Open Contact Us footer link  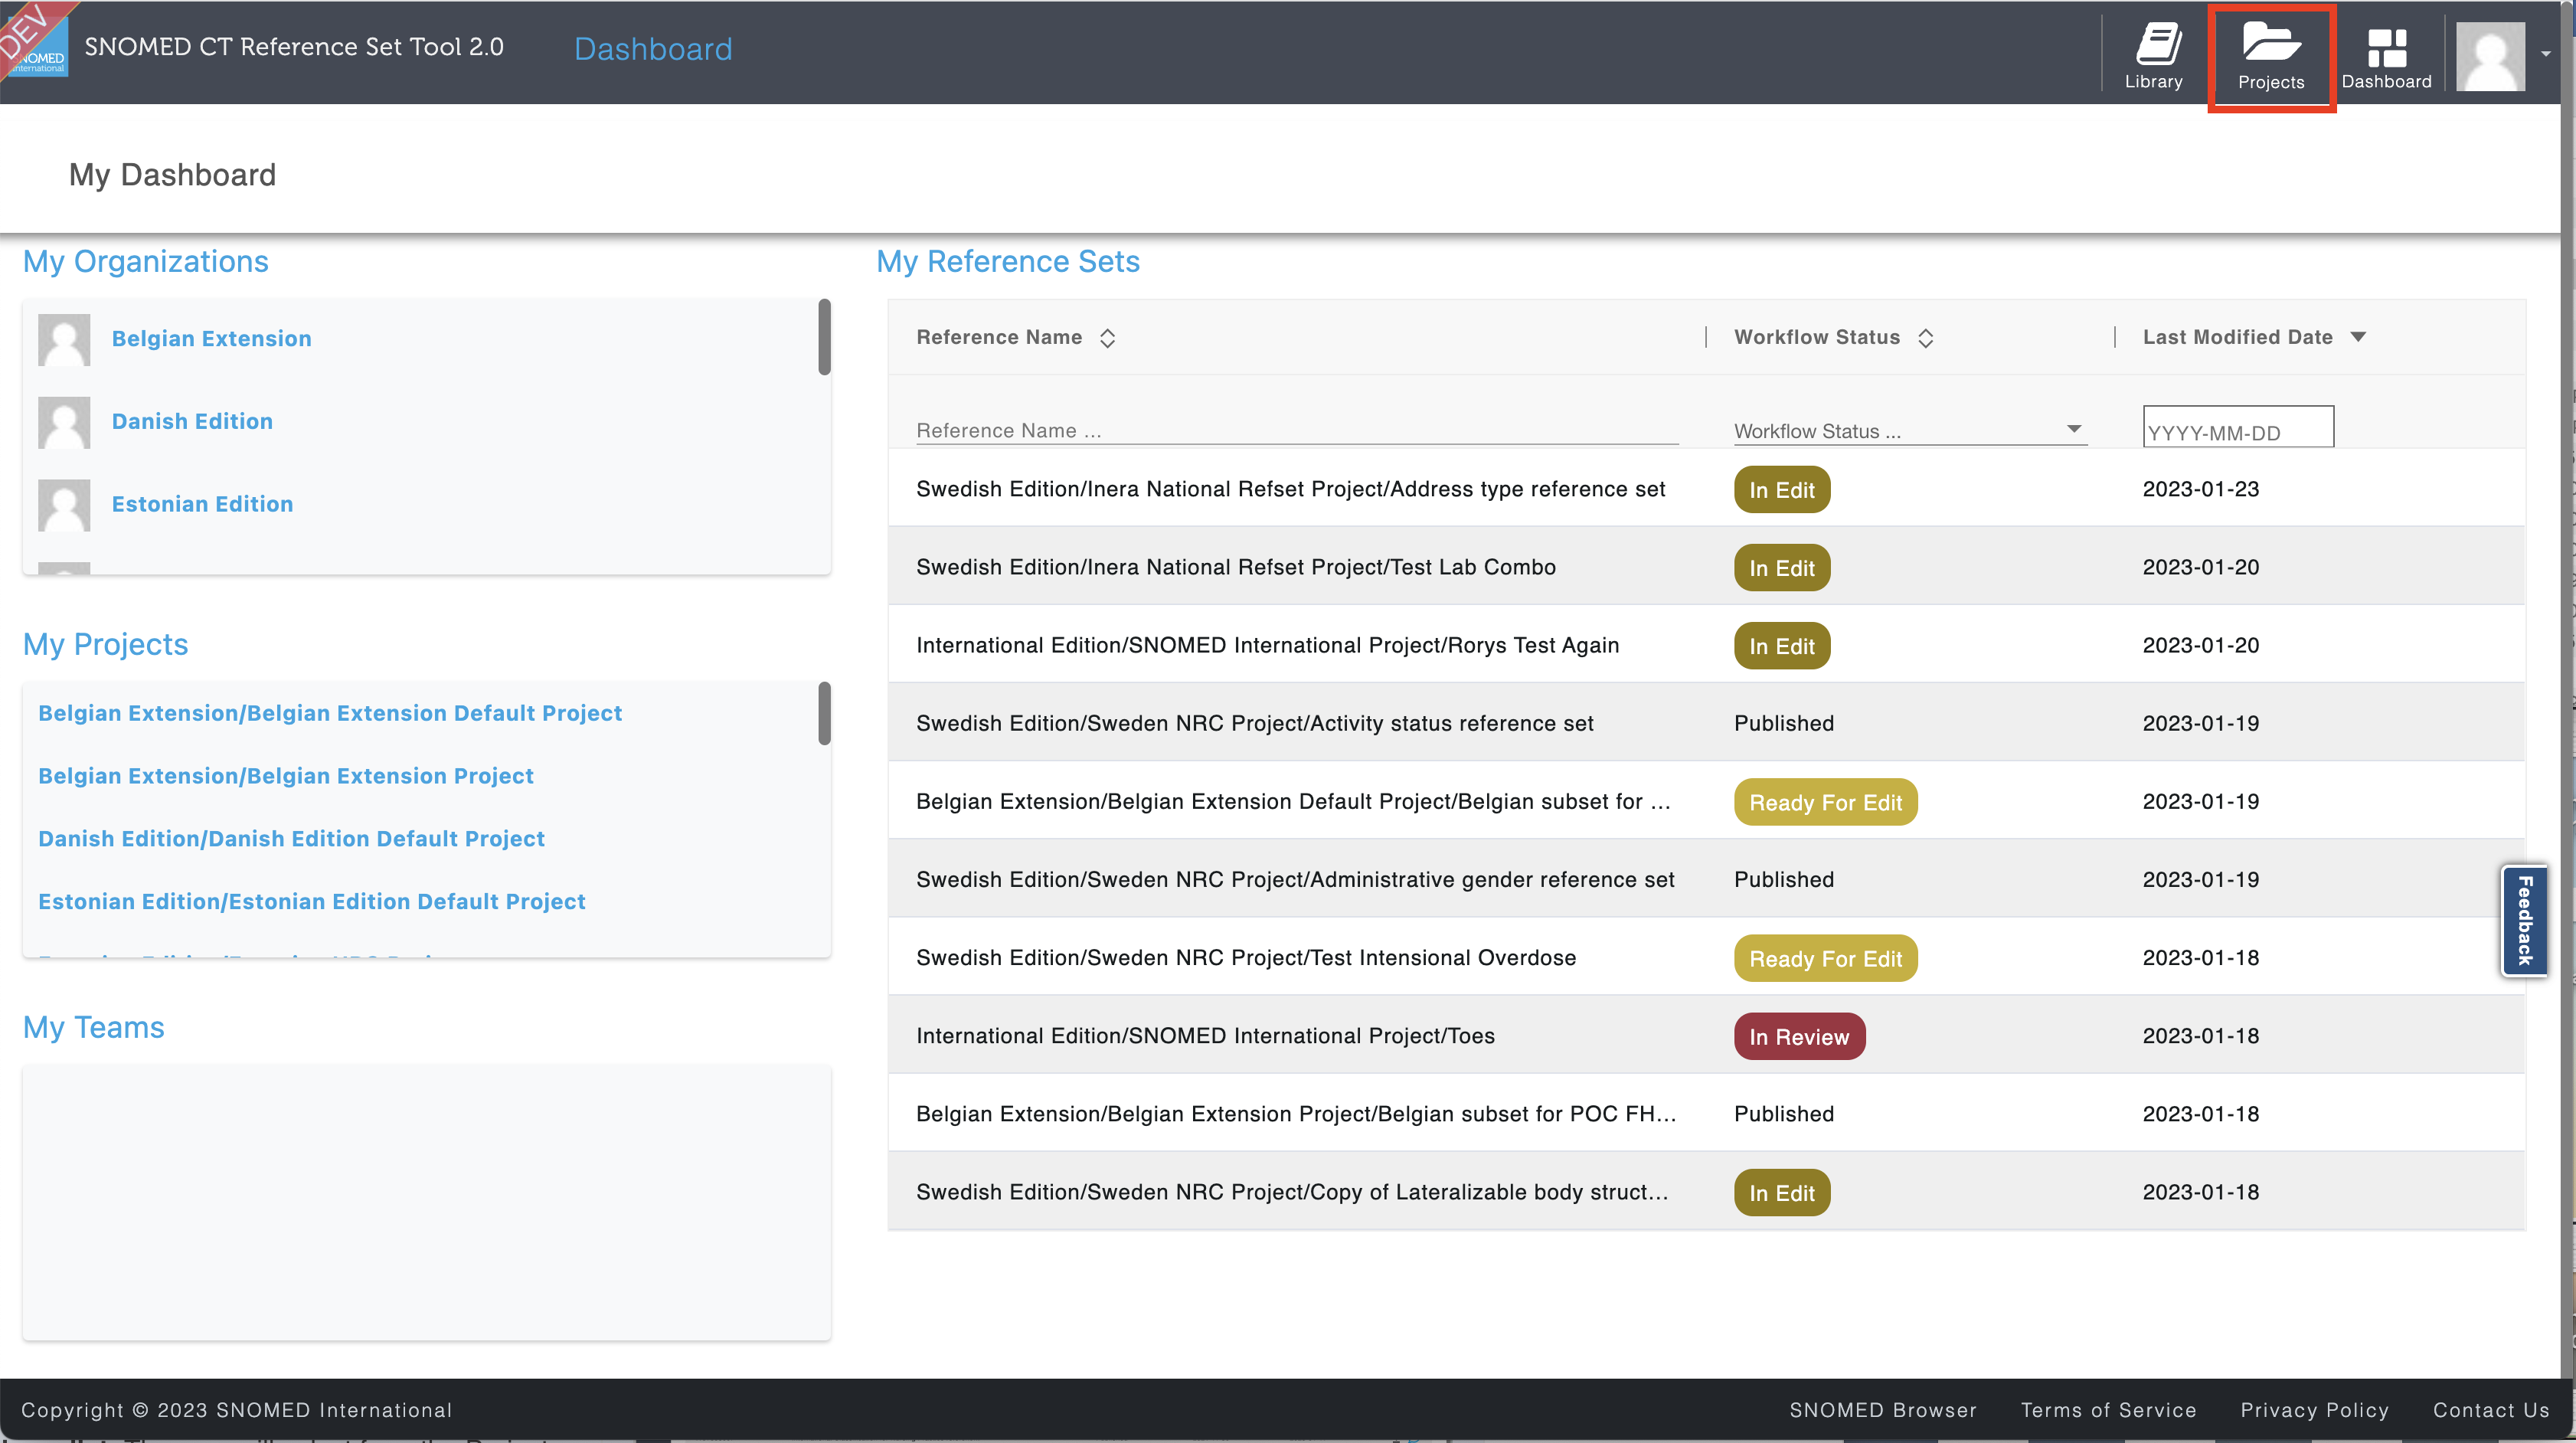pyautogui.click(x=2491, y=1410)
